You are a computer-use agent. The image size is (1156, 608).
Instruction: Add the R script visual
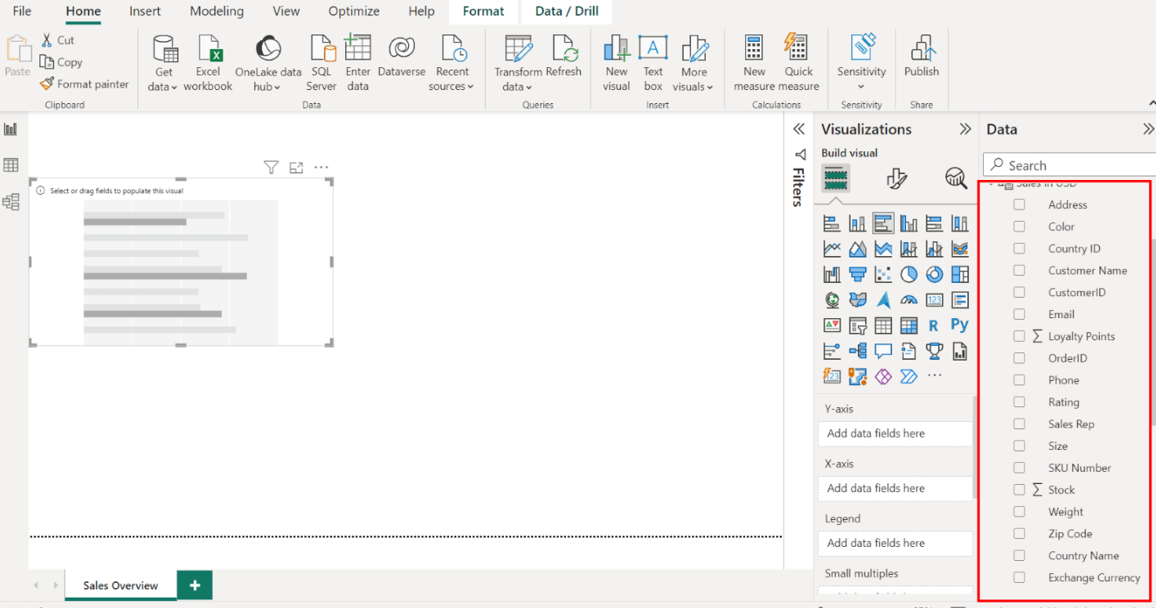point(933,325)
